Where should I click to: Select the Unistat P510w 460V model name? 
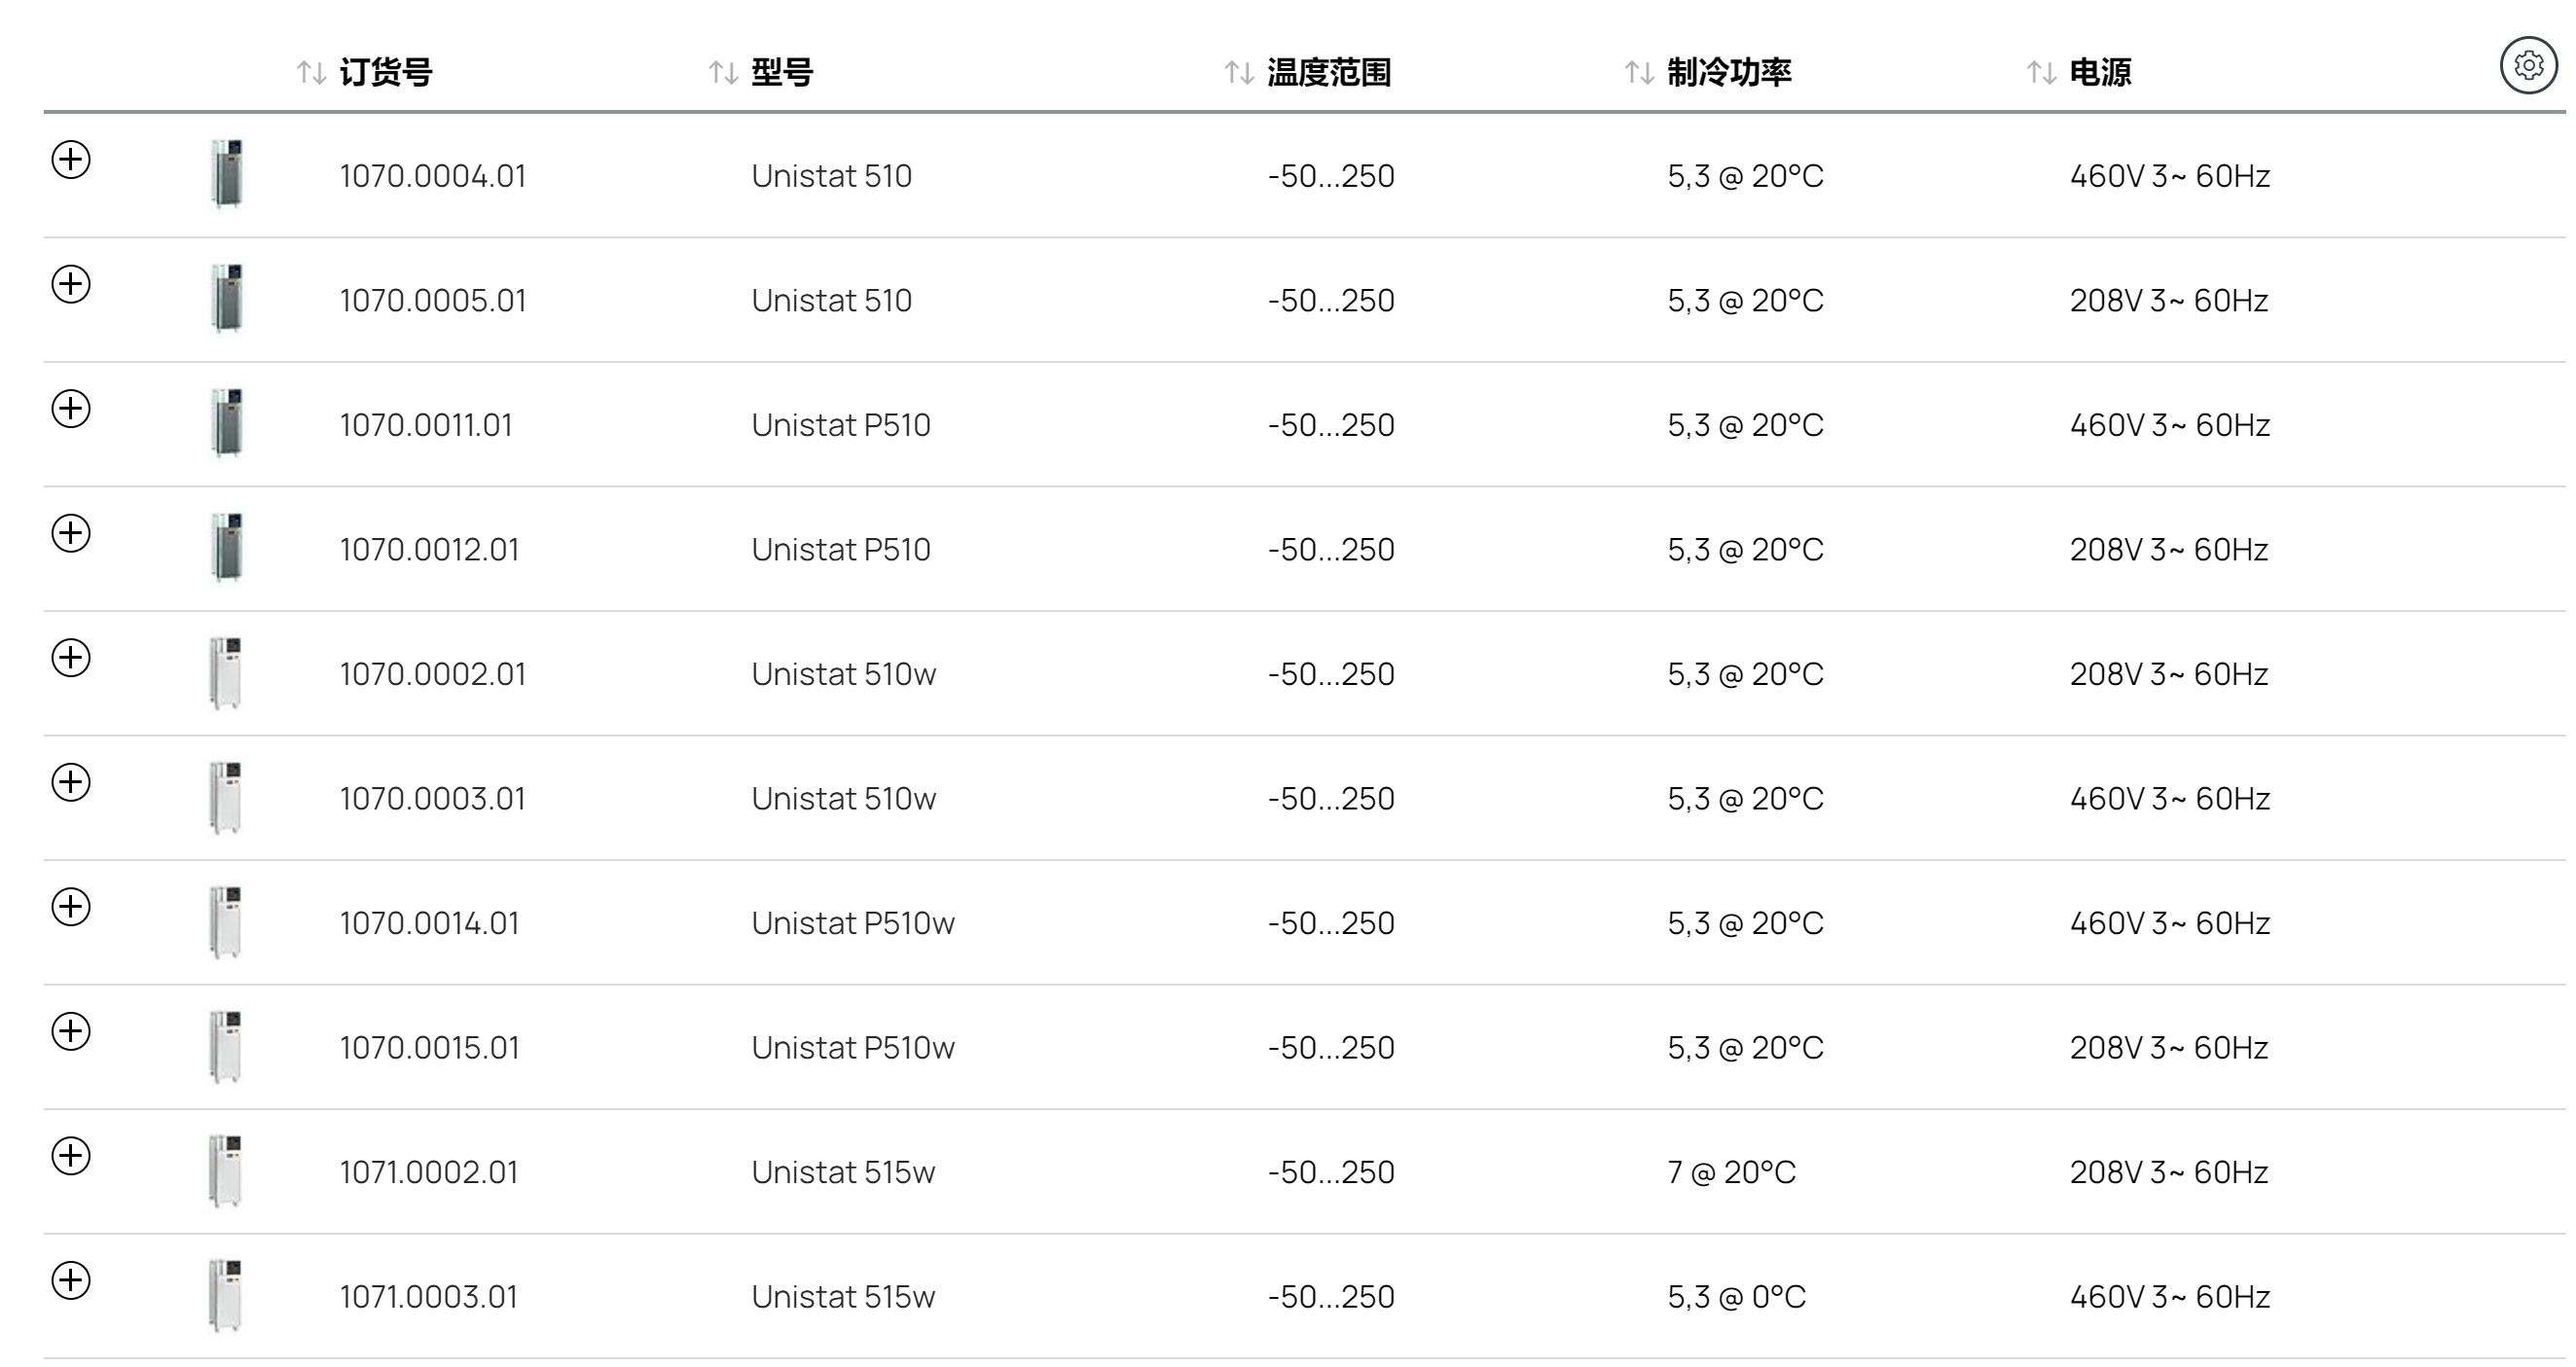(x=853, y=922)
